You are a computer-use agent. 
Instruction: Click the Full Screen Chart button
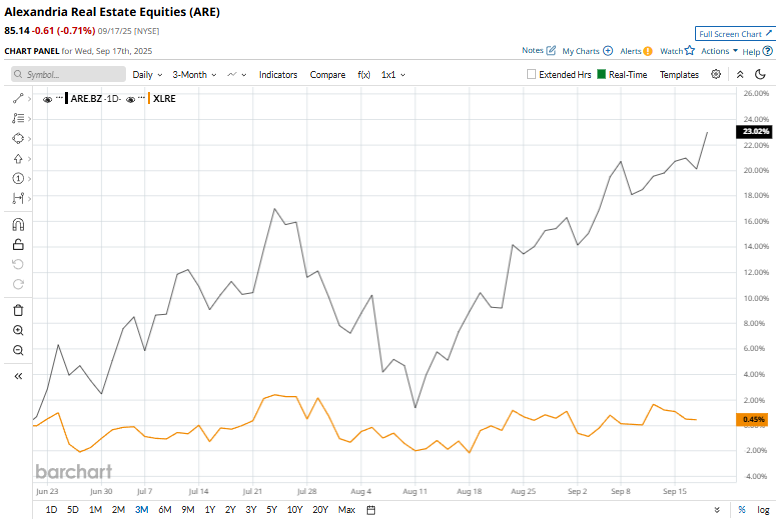(735, 34)
